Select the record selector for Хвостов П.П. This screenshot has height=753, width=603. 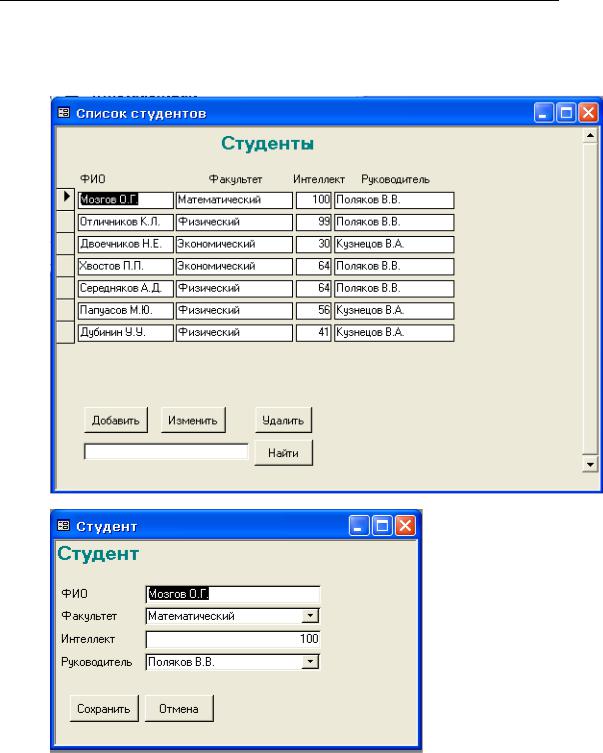pyautogui.click(x=66, y=266)
